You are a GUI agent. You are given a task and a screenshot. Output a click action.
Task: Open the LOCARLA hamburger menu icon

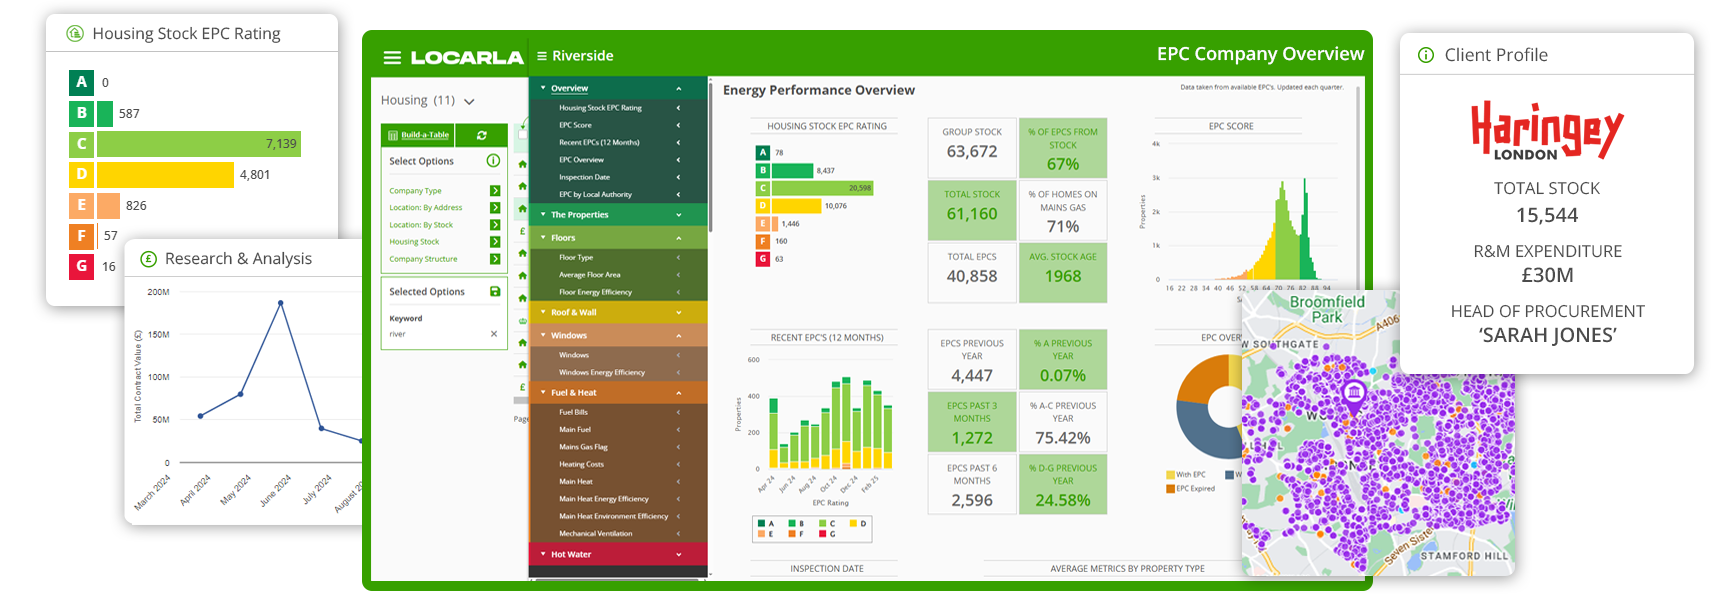tap(392, 57)
